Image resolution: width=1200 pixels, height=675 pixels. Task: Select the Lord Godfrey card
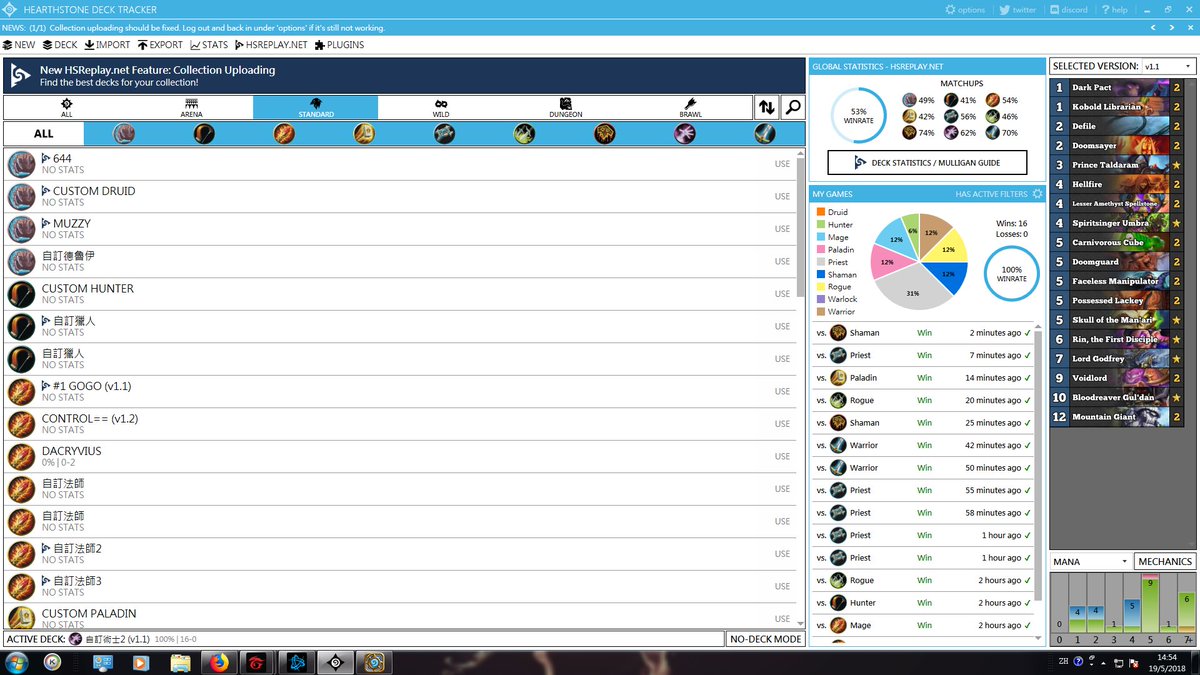(x=1118, y=359)
